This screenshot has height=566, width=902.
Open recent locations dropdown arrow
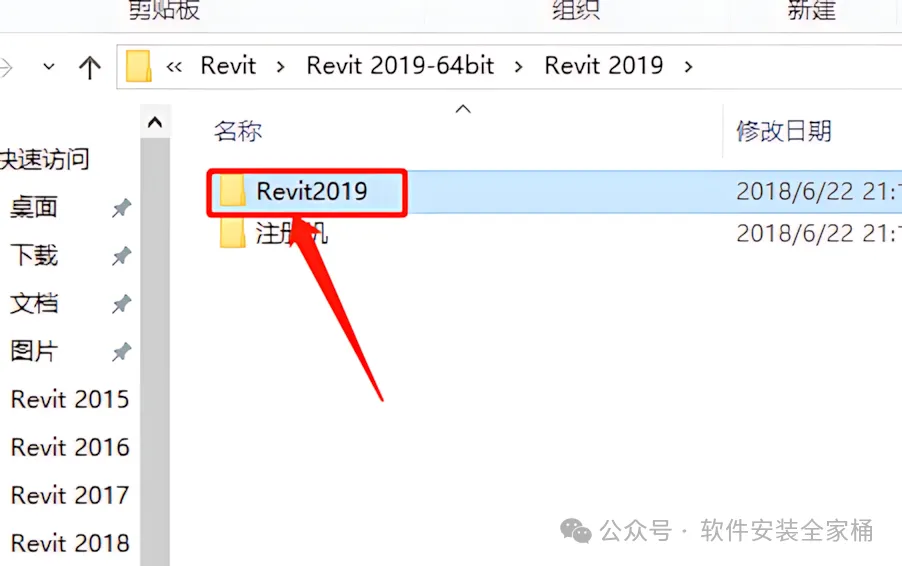[49, 67]
